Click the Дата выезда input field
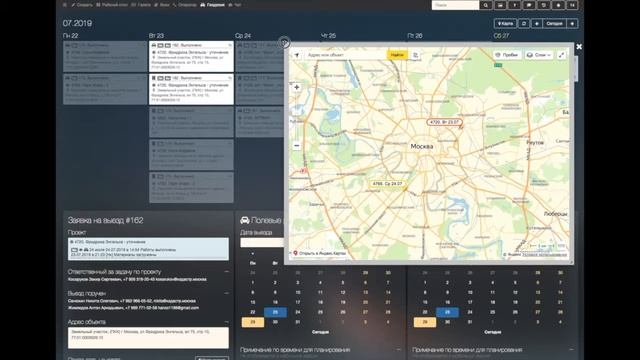640x360 pixels. click(262, 243)
